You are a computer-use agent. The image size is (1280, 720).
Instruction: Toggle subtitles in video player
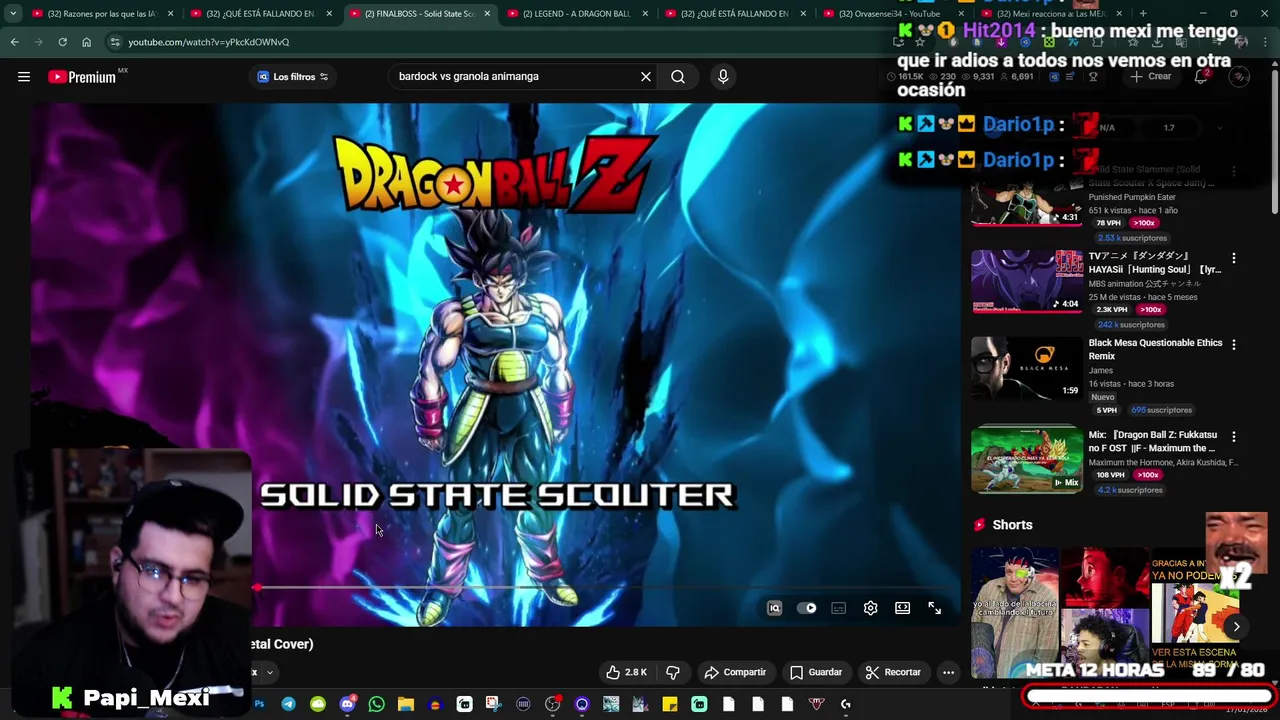click(x=838, y=608)
